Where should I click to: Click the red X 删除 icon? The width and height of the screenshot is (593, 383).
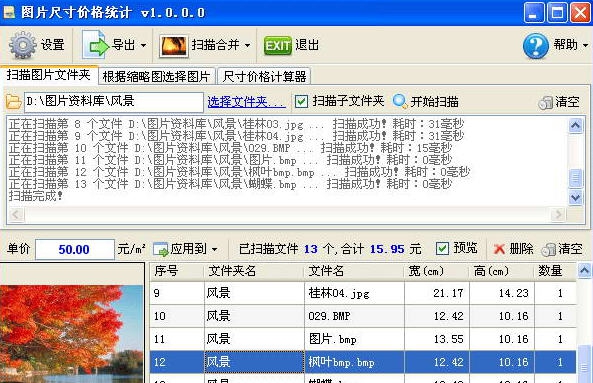click(499, 249)
